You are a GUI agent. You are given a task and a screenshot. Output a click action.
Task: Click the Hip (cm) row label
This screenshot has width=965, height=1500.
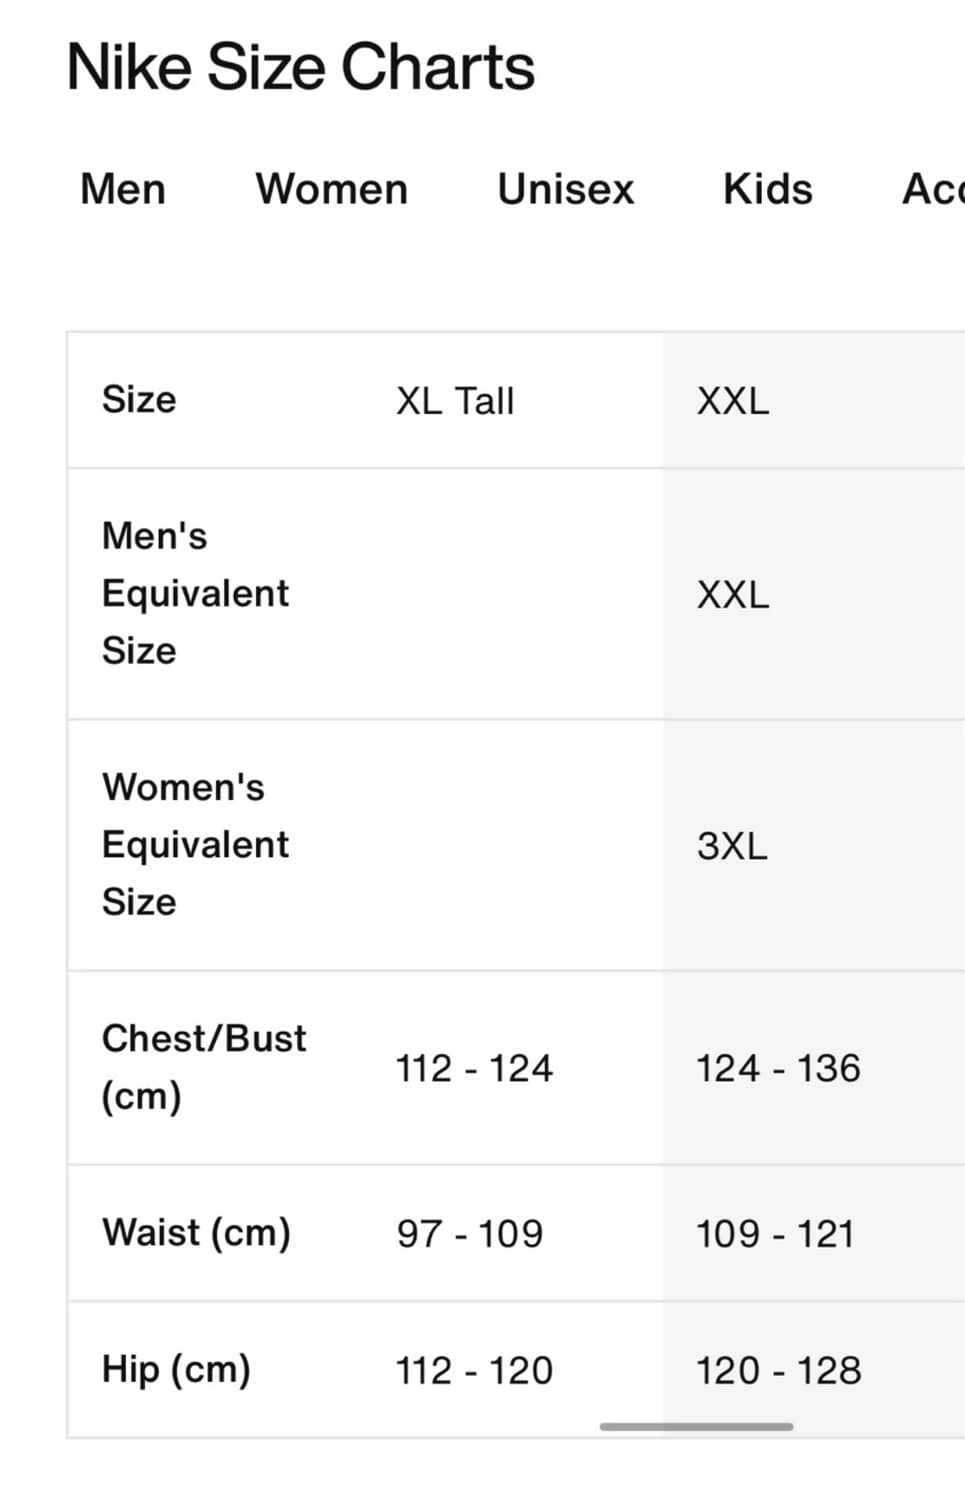click(176, 1370)
